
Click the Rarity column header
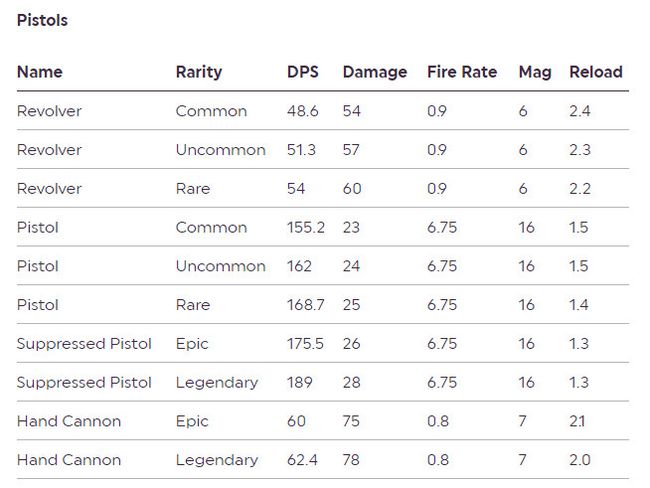click(x=199, y=72)
